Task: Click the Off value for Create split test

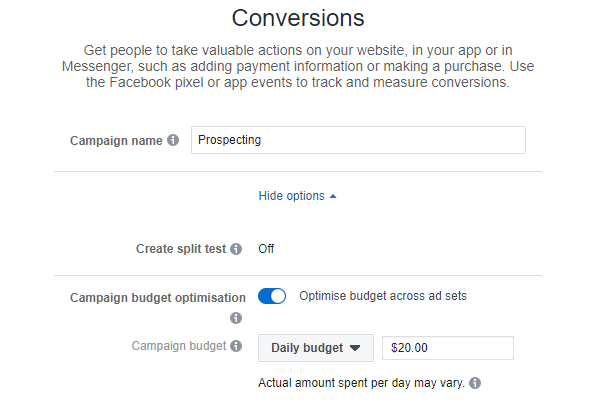Action: 266,249
